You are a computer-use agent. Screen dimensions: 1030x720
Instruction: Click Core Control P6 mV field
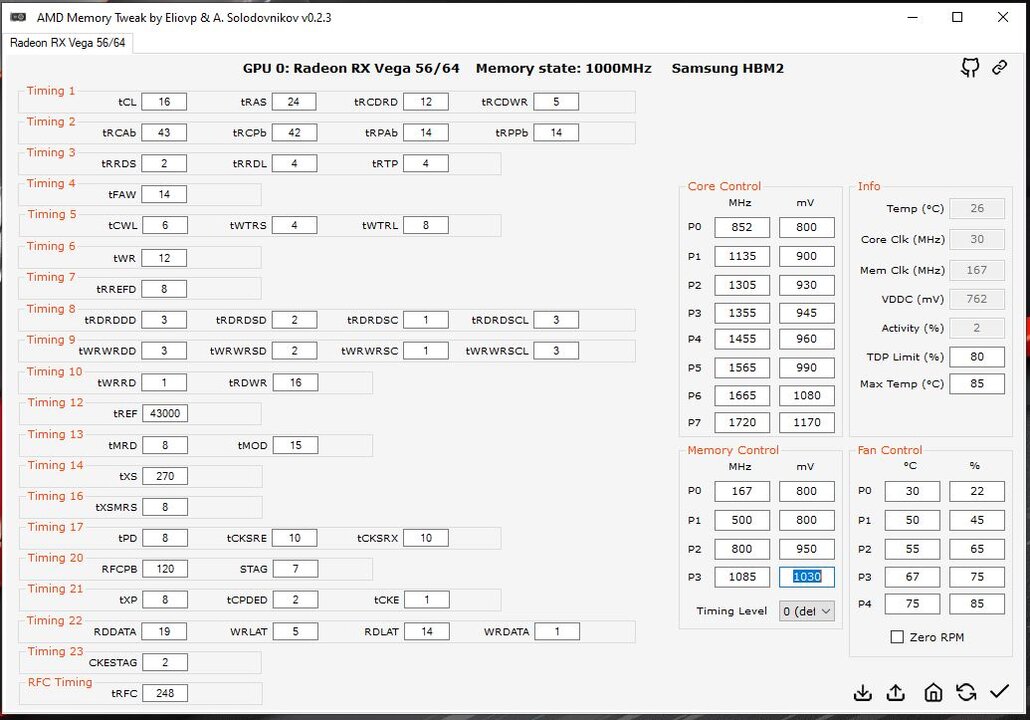pos(807,395)
